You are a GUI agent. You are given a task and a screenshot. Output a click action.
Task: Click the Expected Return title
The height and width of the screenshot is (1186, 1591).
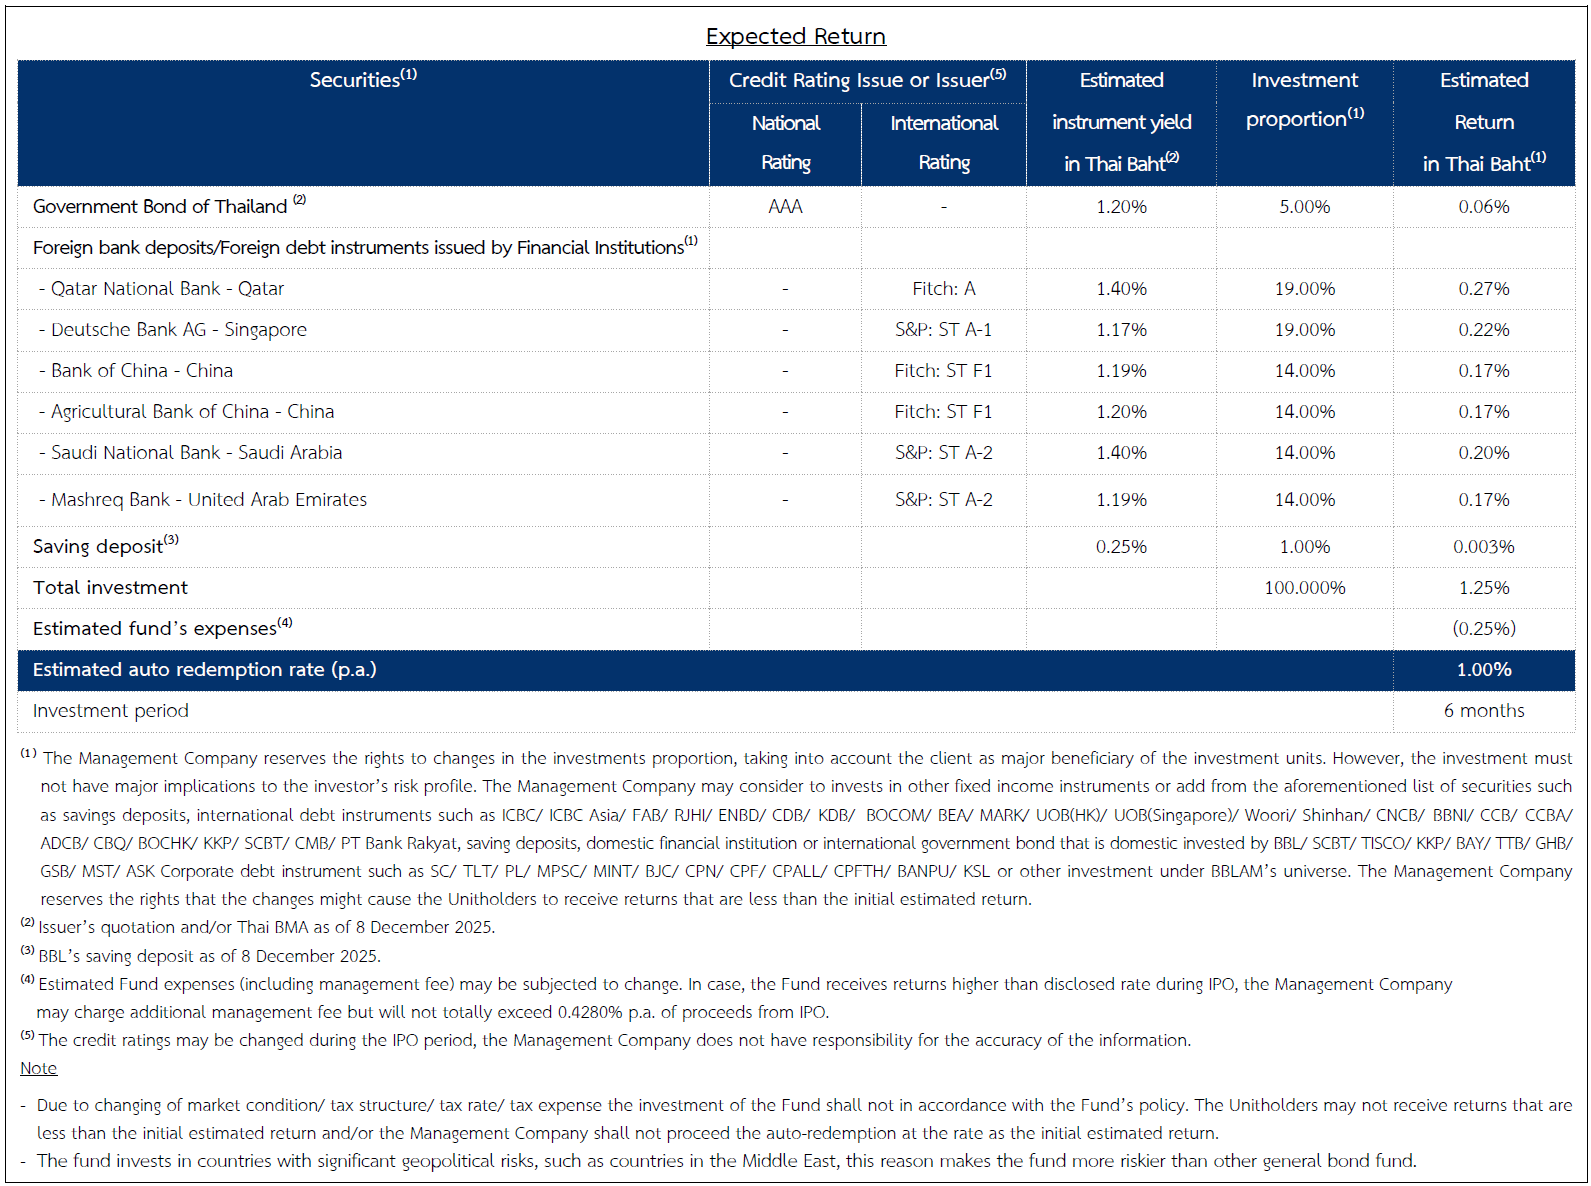[795, 37]
